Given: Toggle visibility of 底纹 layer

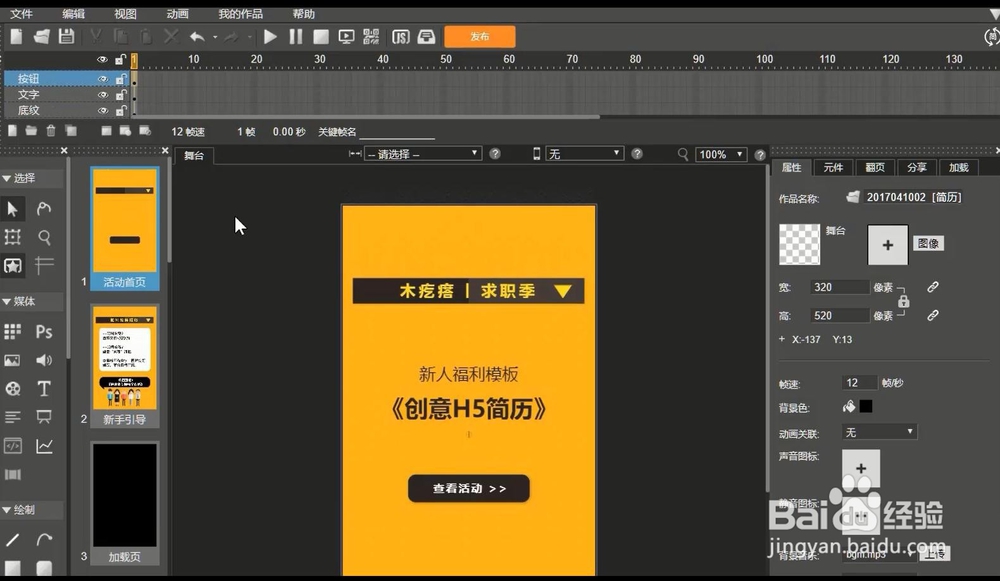Looking at the screenshot, I should (x=102, y=111).
